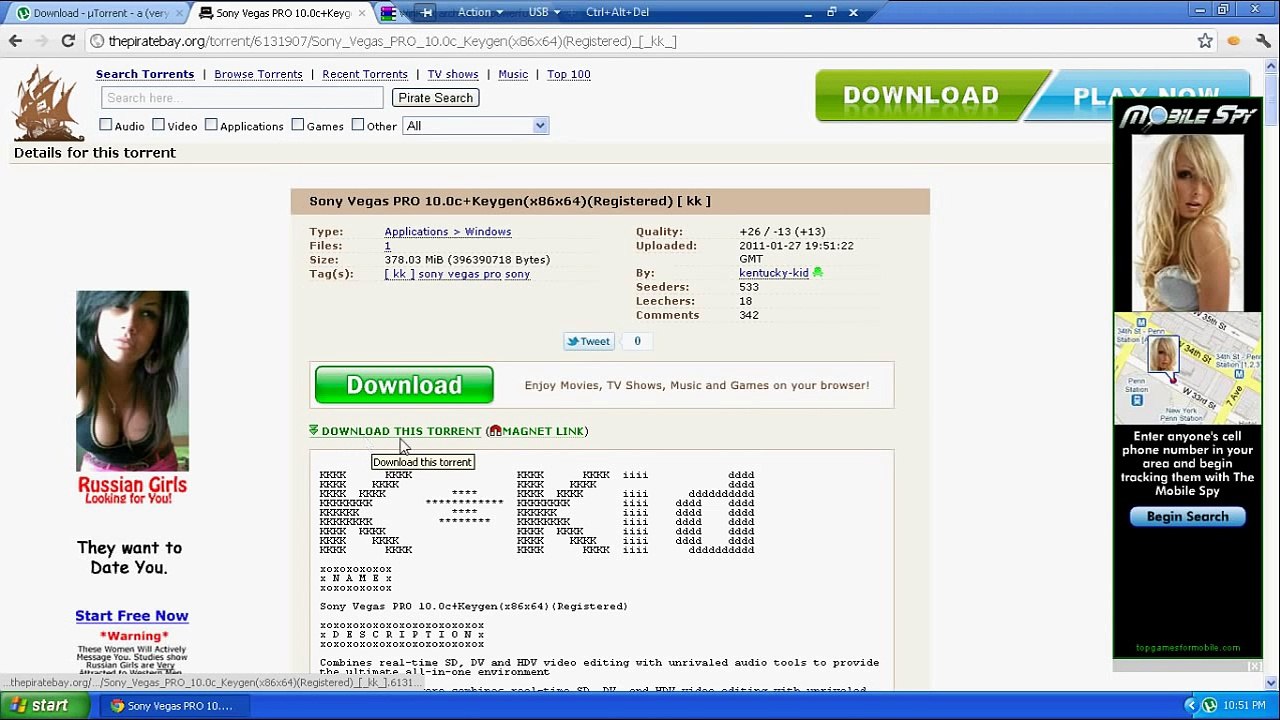Image resolution: width=1280 pixels, height=720 pixels.
Task: Close the Mobile Spy ad with its X
Action: click(1254, 666)
